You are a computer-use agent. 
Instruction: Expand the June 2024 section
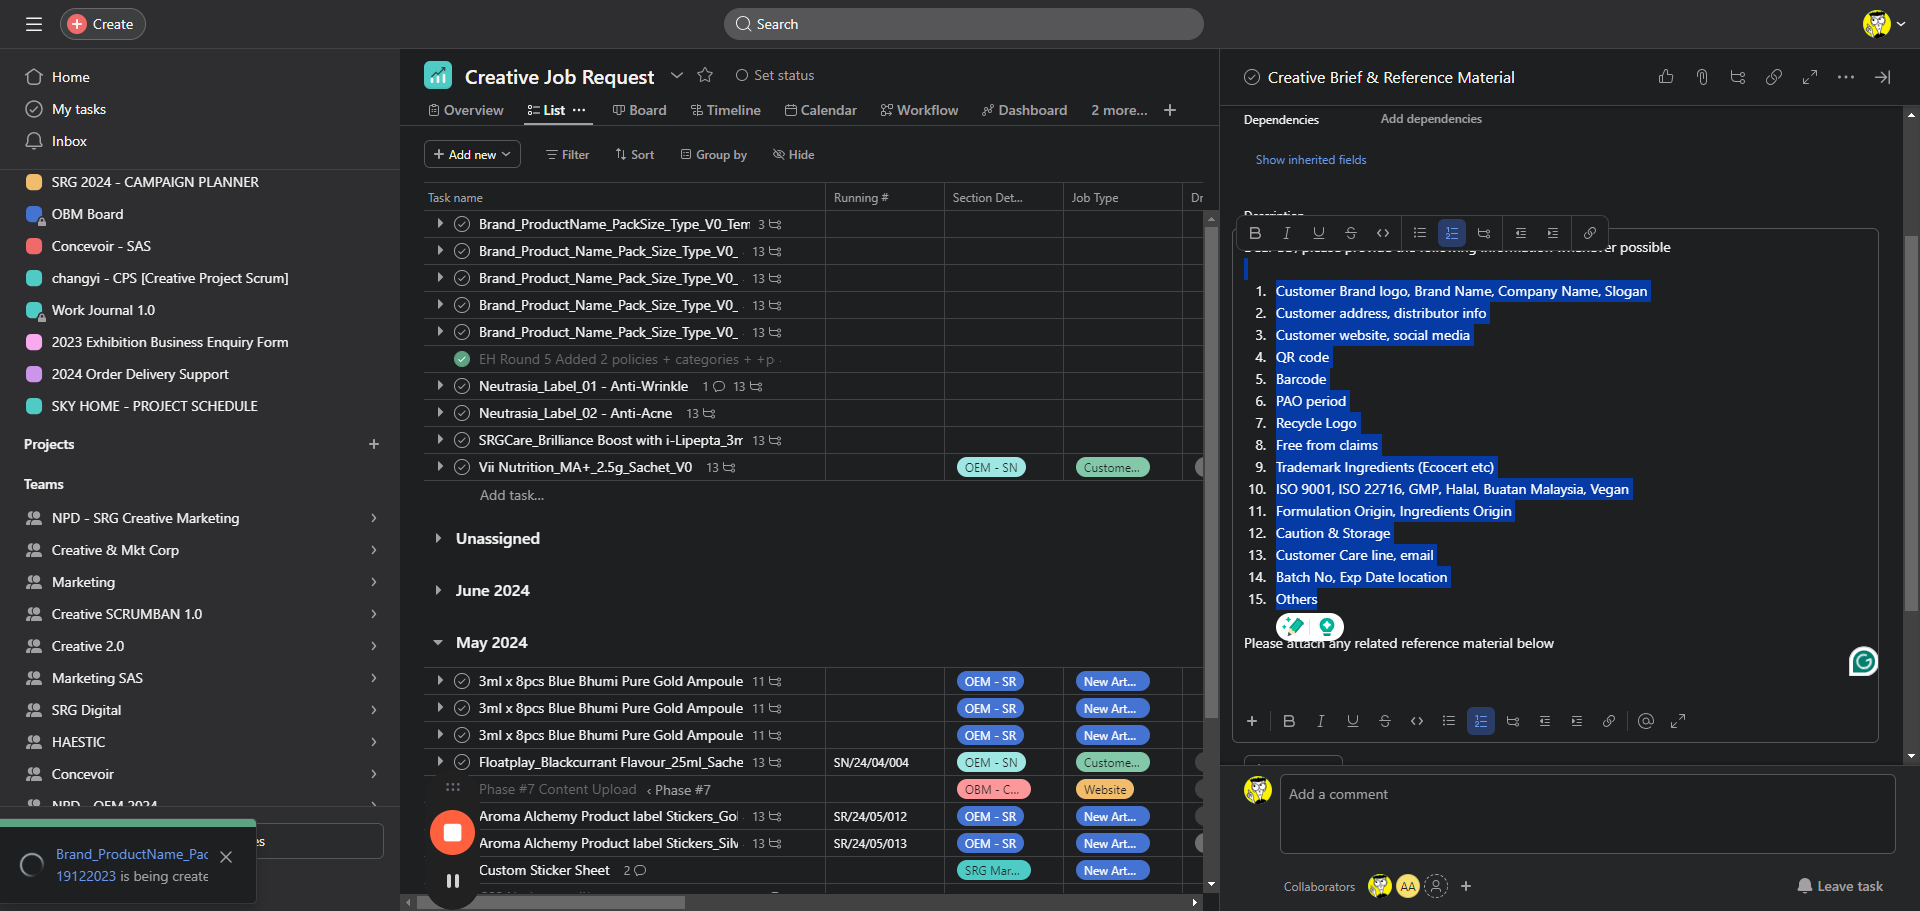(438, 590)
